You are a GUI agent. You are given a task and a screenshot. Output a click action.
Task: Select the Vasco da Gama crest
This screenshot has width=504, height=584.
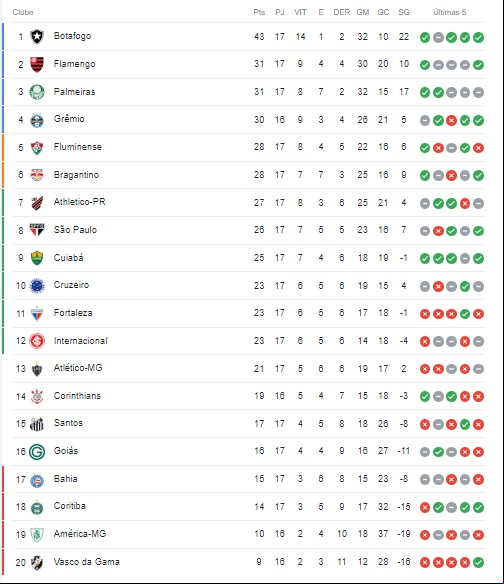37,562
